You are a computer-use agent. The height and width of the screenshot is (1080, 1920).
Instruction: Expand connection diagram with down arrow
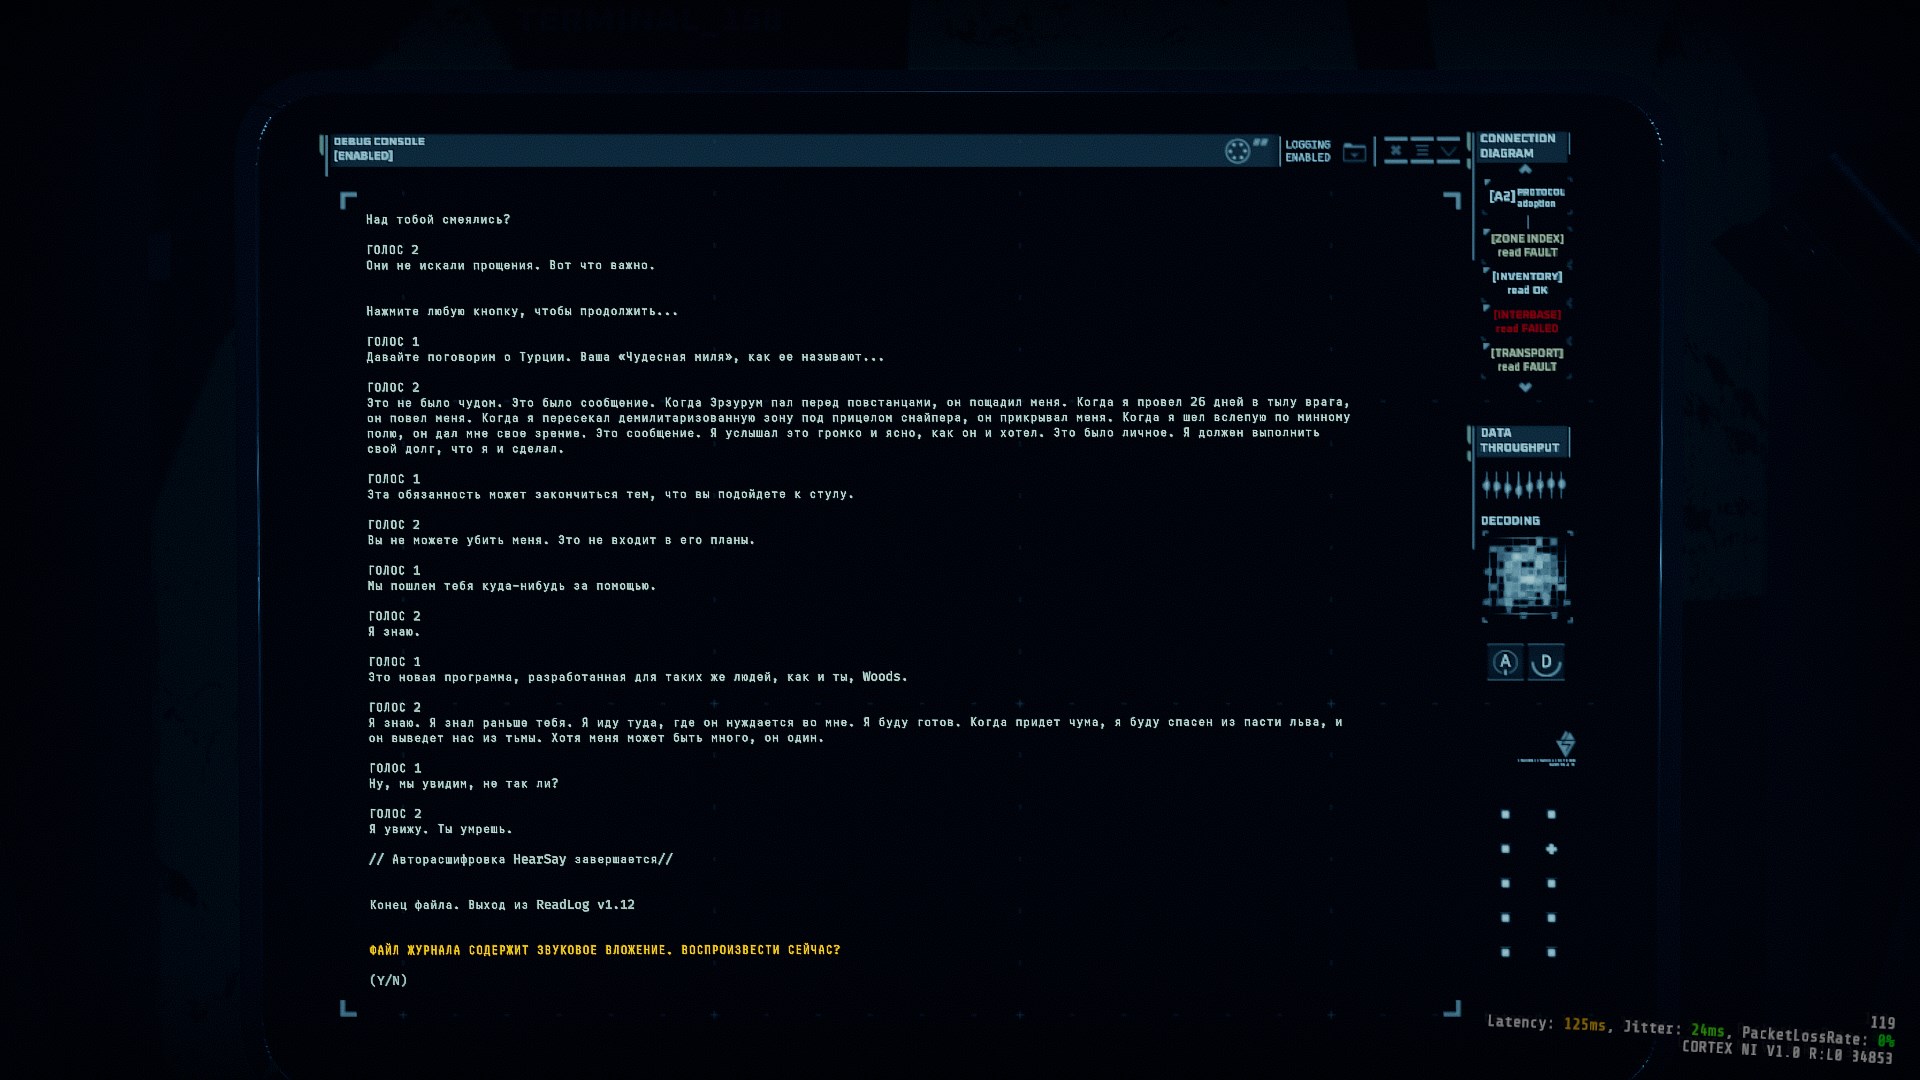click(1525, 387)
